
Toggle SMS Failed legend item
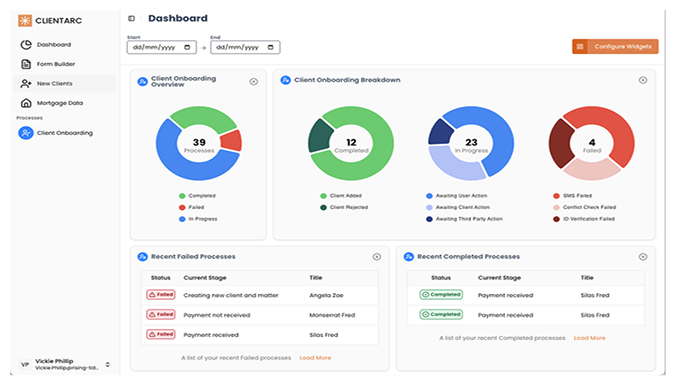tap(573, 196)
